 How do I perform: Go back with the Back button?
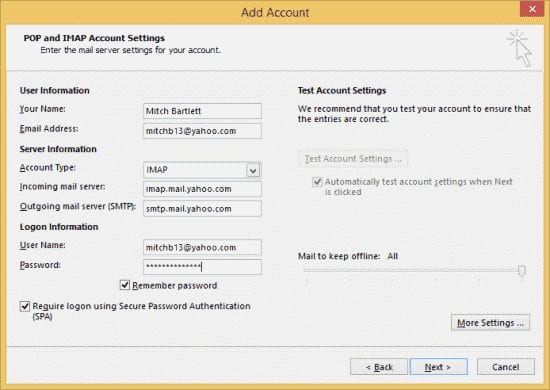pyautogui.click(x=379, y=367)
